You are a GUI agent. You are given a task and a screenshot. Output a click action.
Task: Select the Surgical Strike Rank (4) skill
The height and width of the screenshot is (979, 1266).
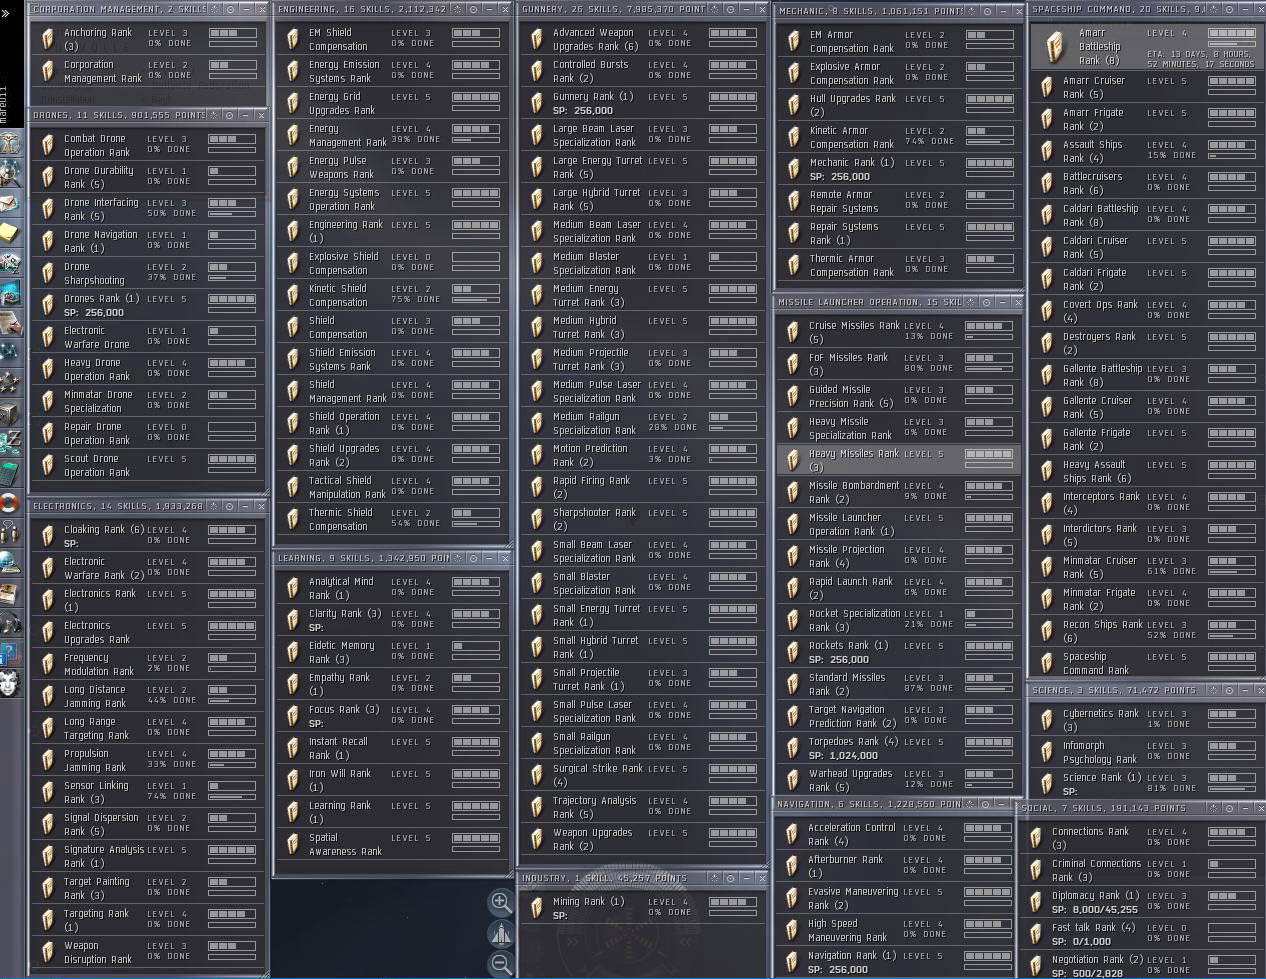(x=641, y=775)
